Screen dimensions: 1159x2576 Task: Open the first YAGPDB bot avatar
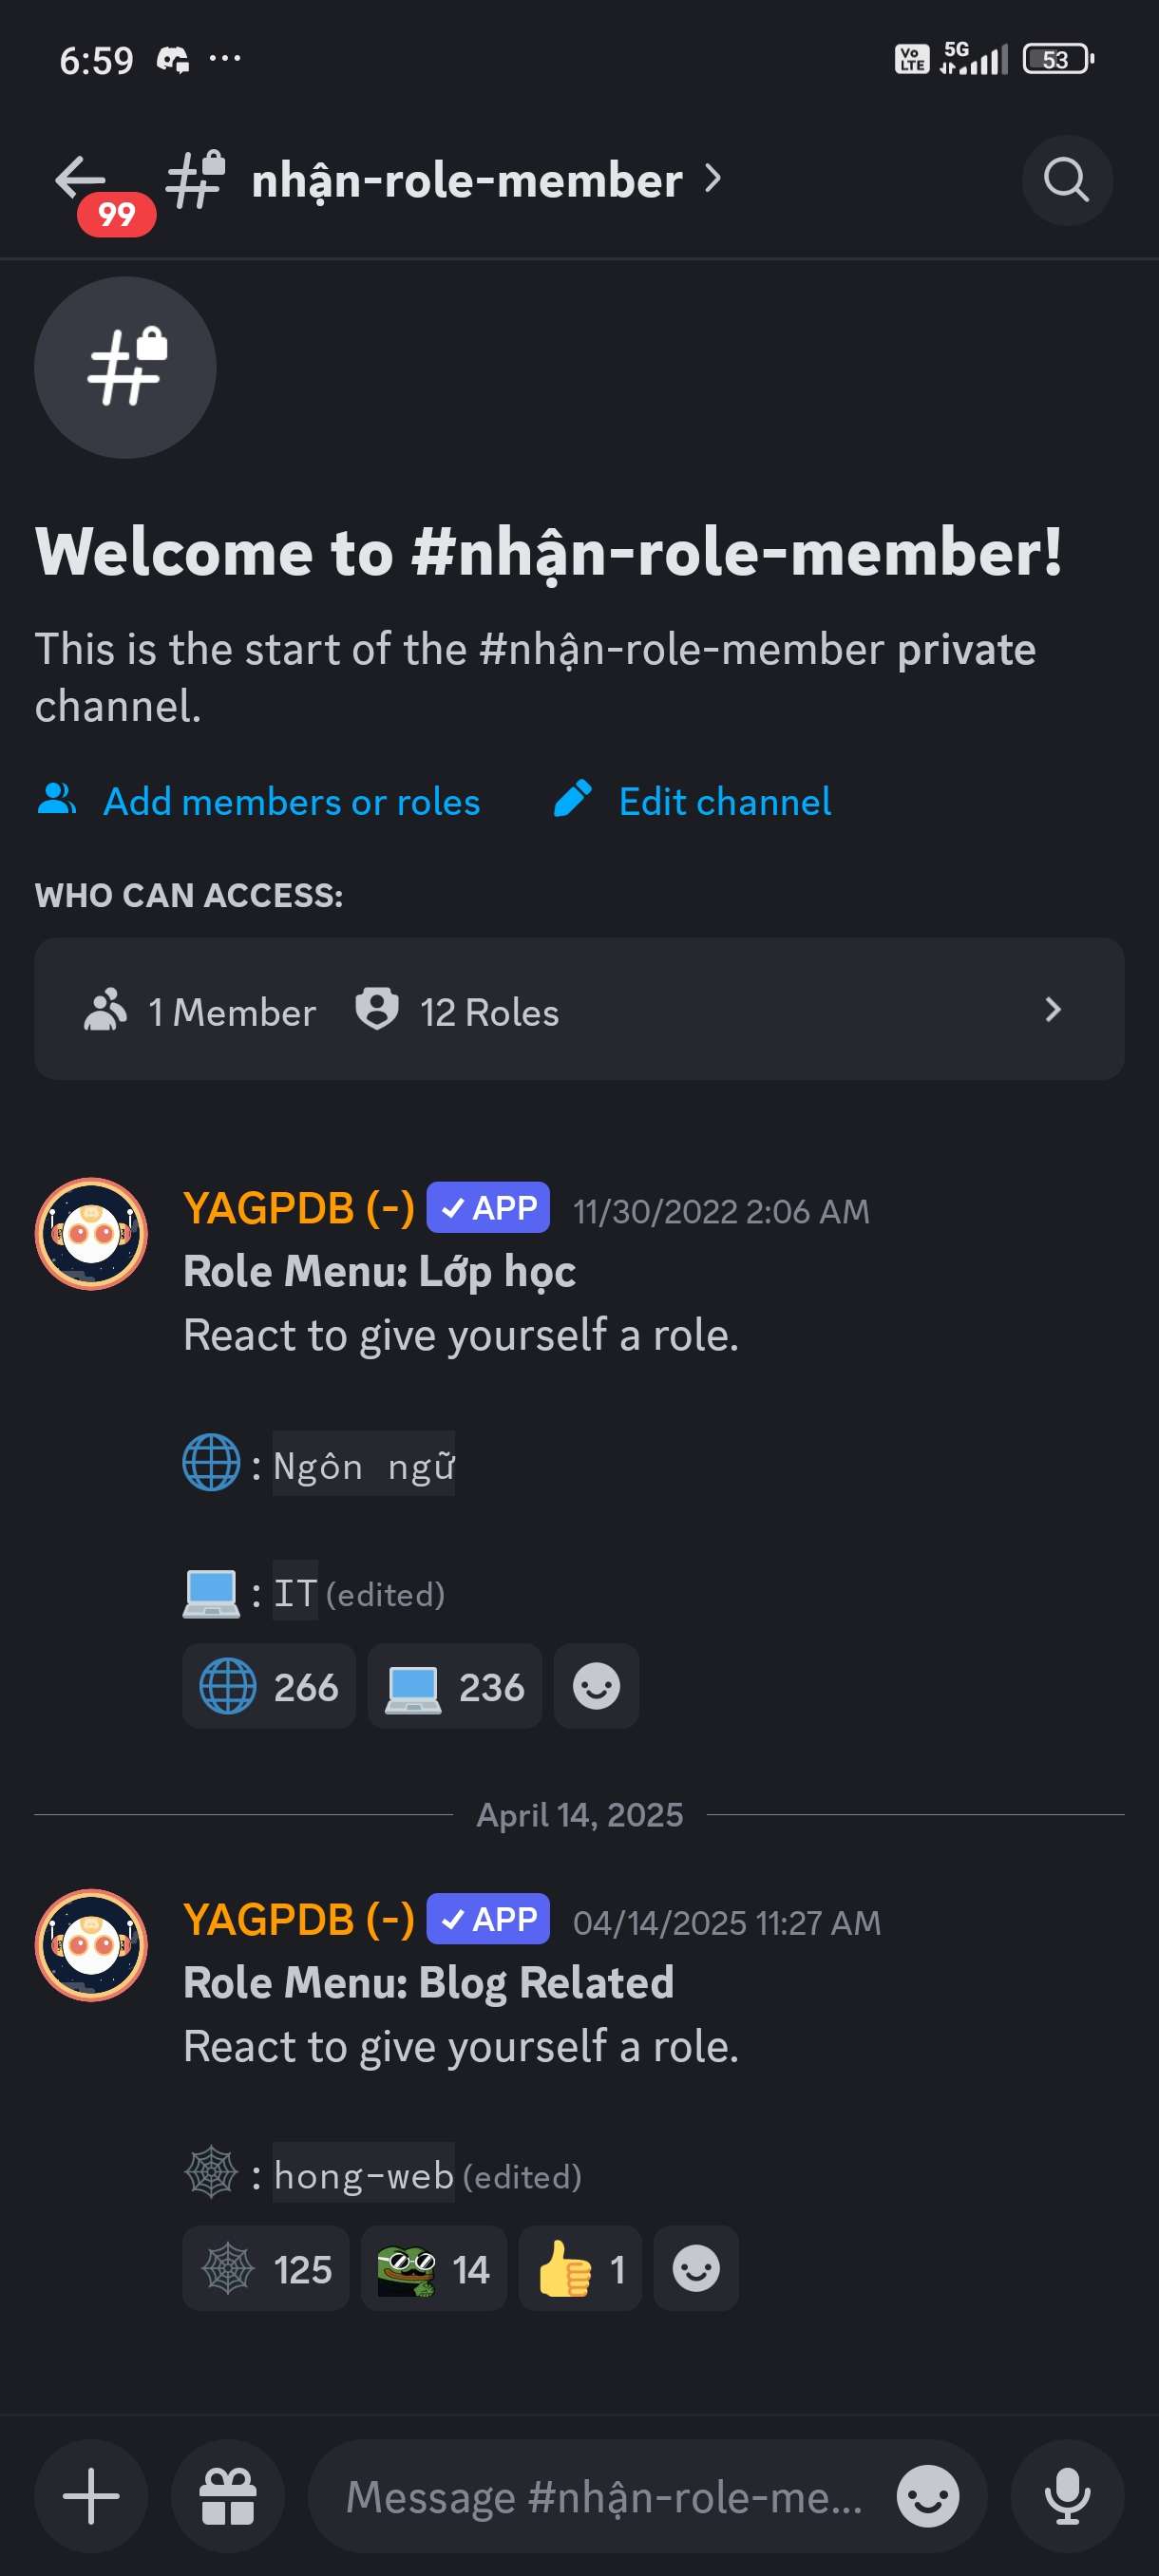click(x=91, y=1234)
